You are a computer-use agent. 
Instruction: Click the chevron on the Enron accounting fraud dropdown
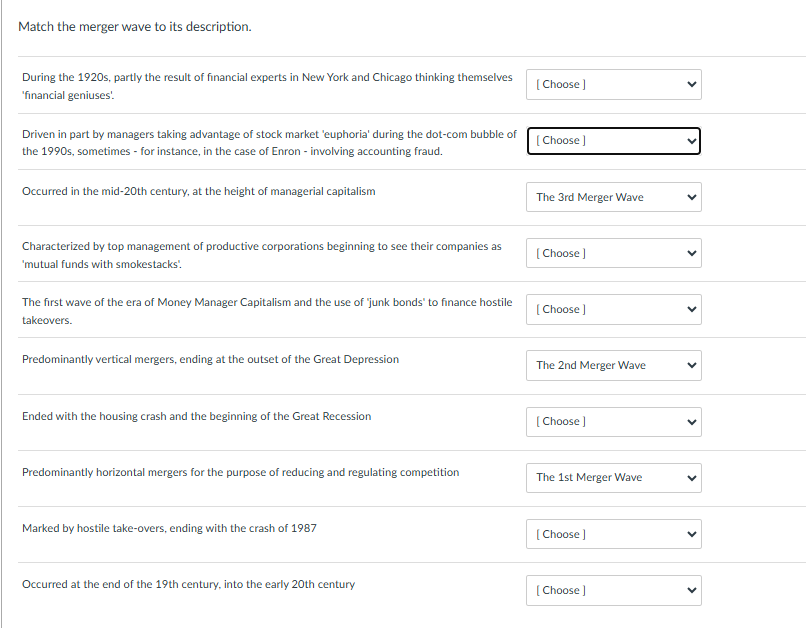[x=690, y=141]
